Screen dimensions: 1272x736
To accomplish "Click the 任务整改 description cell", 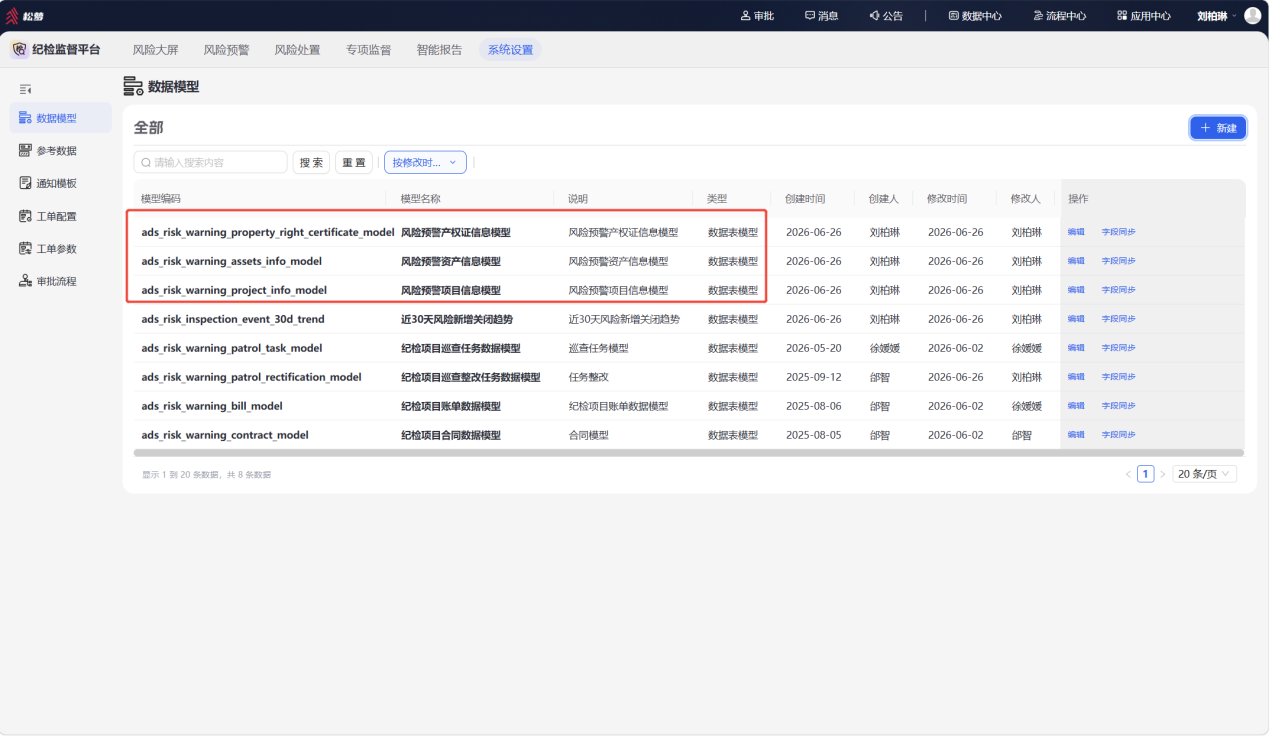I will pos(588,377).
